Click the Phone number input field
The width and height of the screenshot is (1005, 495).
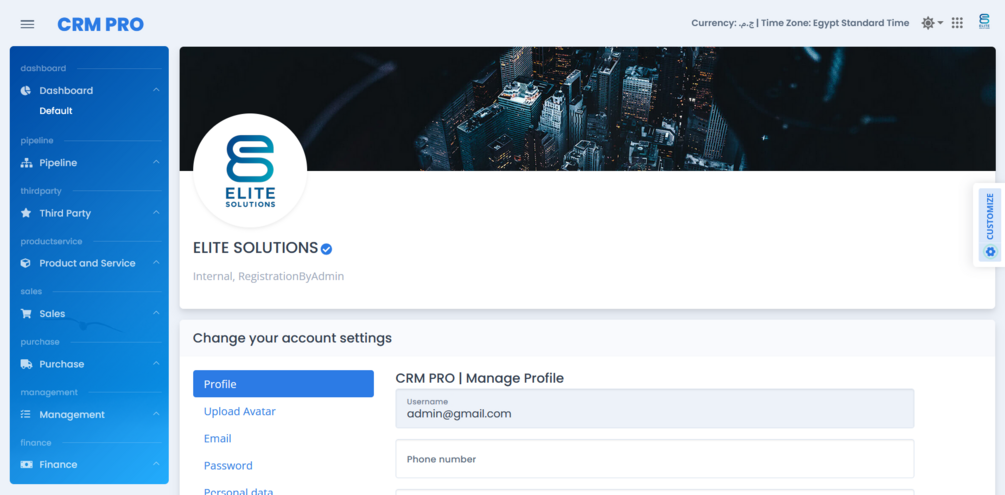point(654,458)
